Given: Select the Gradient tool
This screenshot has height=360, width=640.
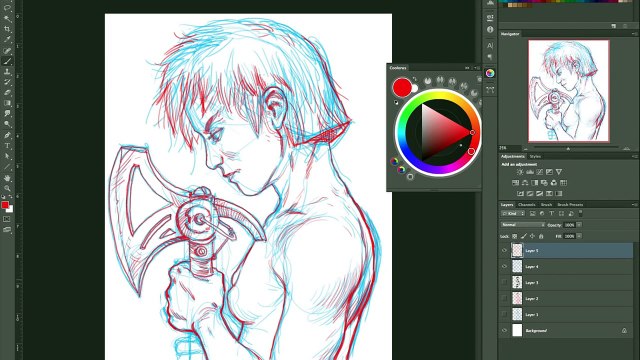Looking at the screenshot, I should pos(7,103).
